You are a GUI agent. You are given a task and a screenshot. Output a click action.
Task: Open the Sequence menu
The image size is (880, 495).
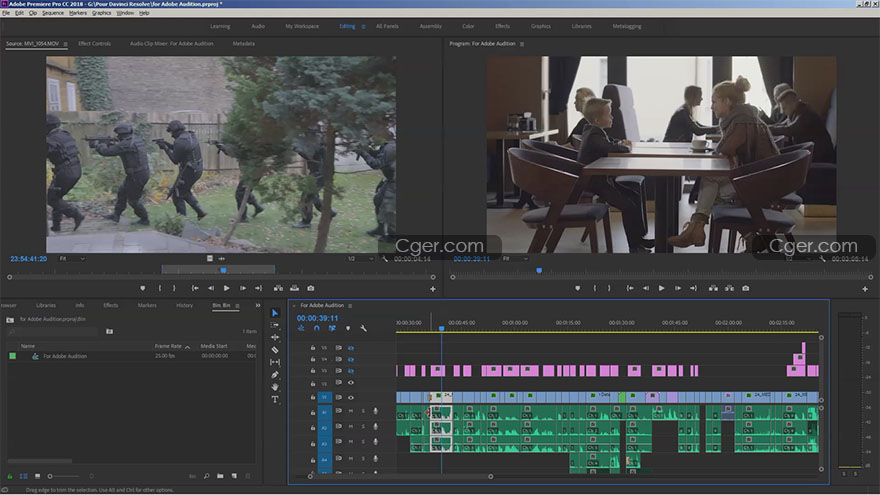(x=53, y=13)
